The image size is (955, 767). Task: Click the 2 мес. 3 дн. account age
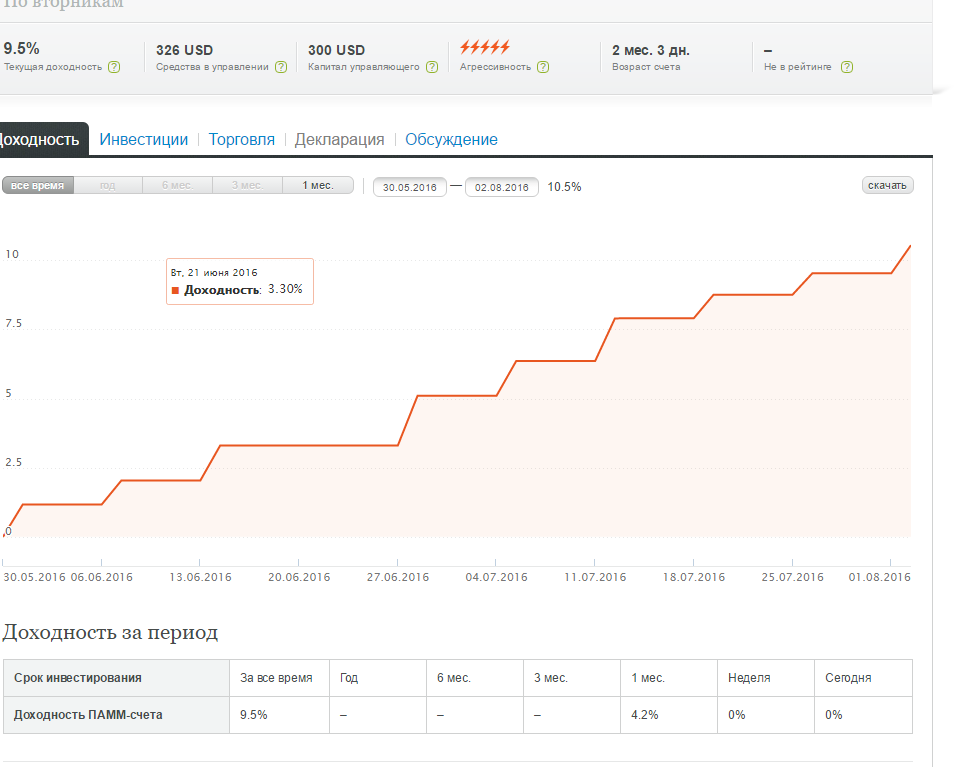(651, 50)
